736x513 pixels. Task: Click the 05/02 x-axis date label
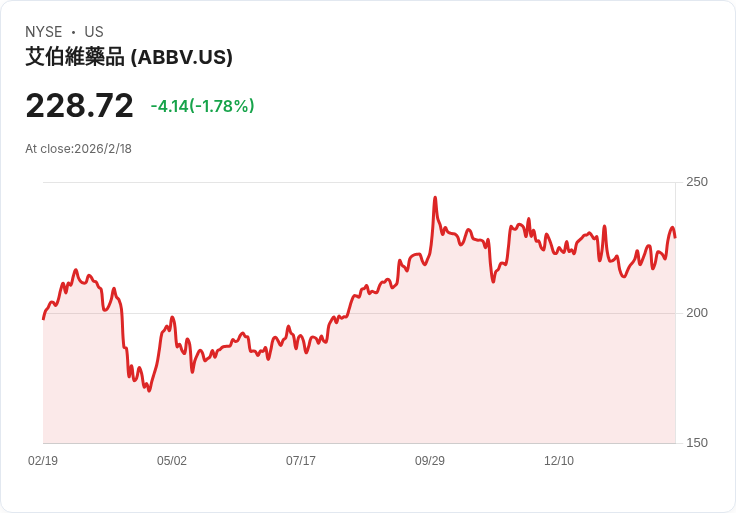[172, 460]
